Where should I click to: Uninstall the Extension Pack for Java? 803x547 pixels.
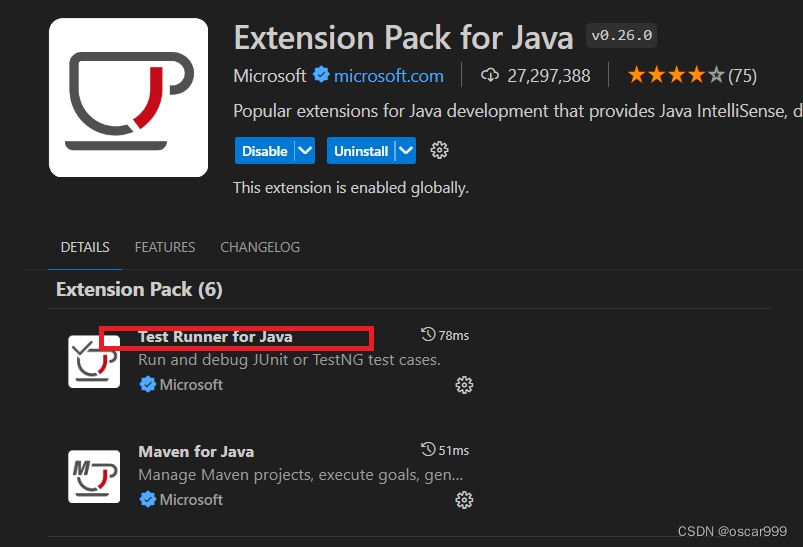[361, 151]
